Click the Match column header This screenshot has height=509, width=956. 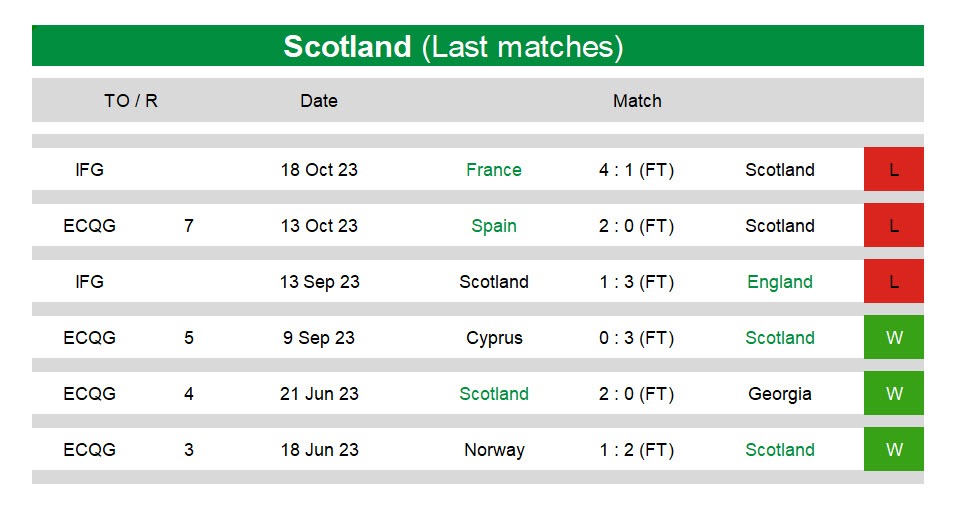pos(637,101)
